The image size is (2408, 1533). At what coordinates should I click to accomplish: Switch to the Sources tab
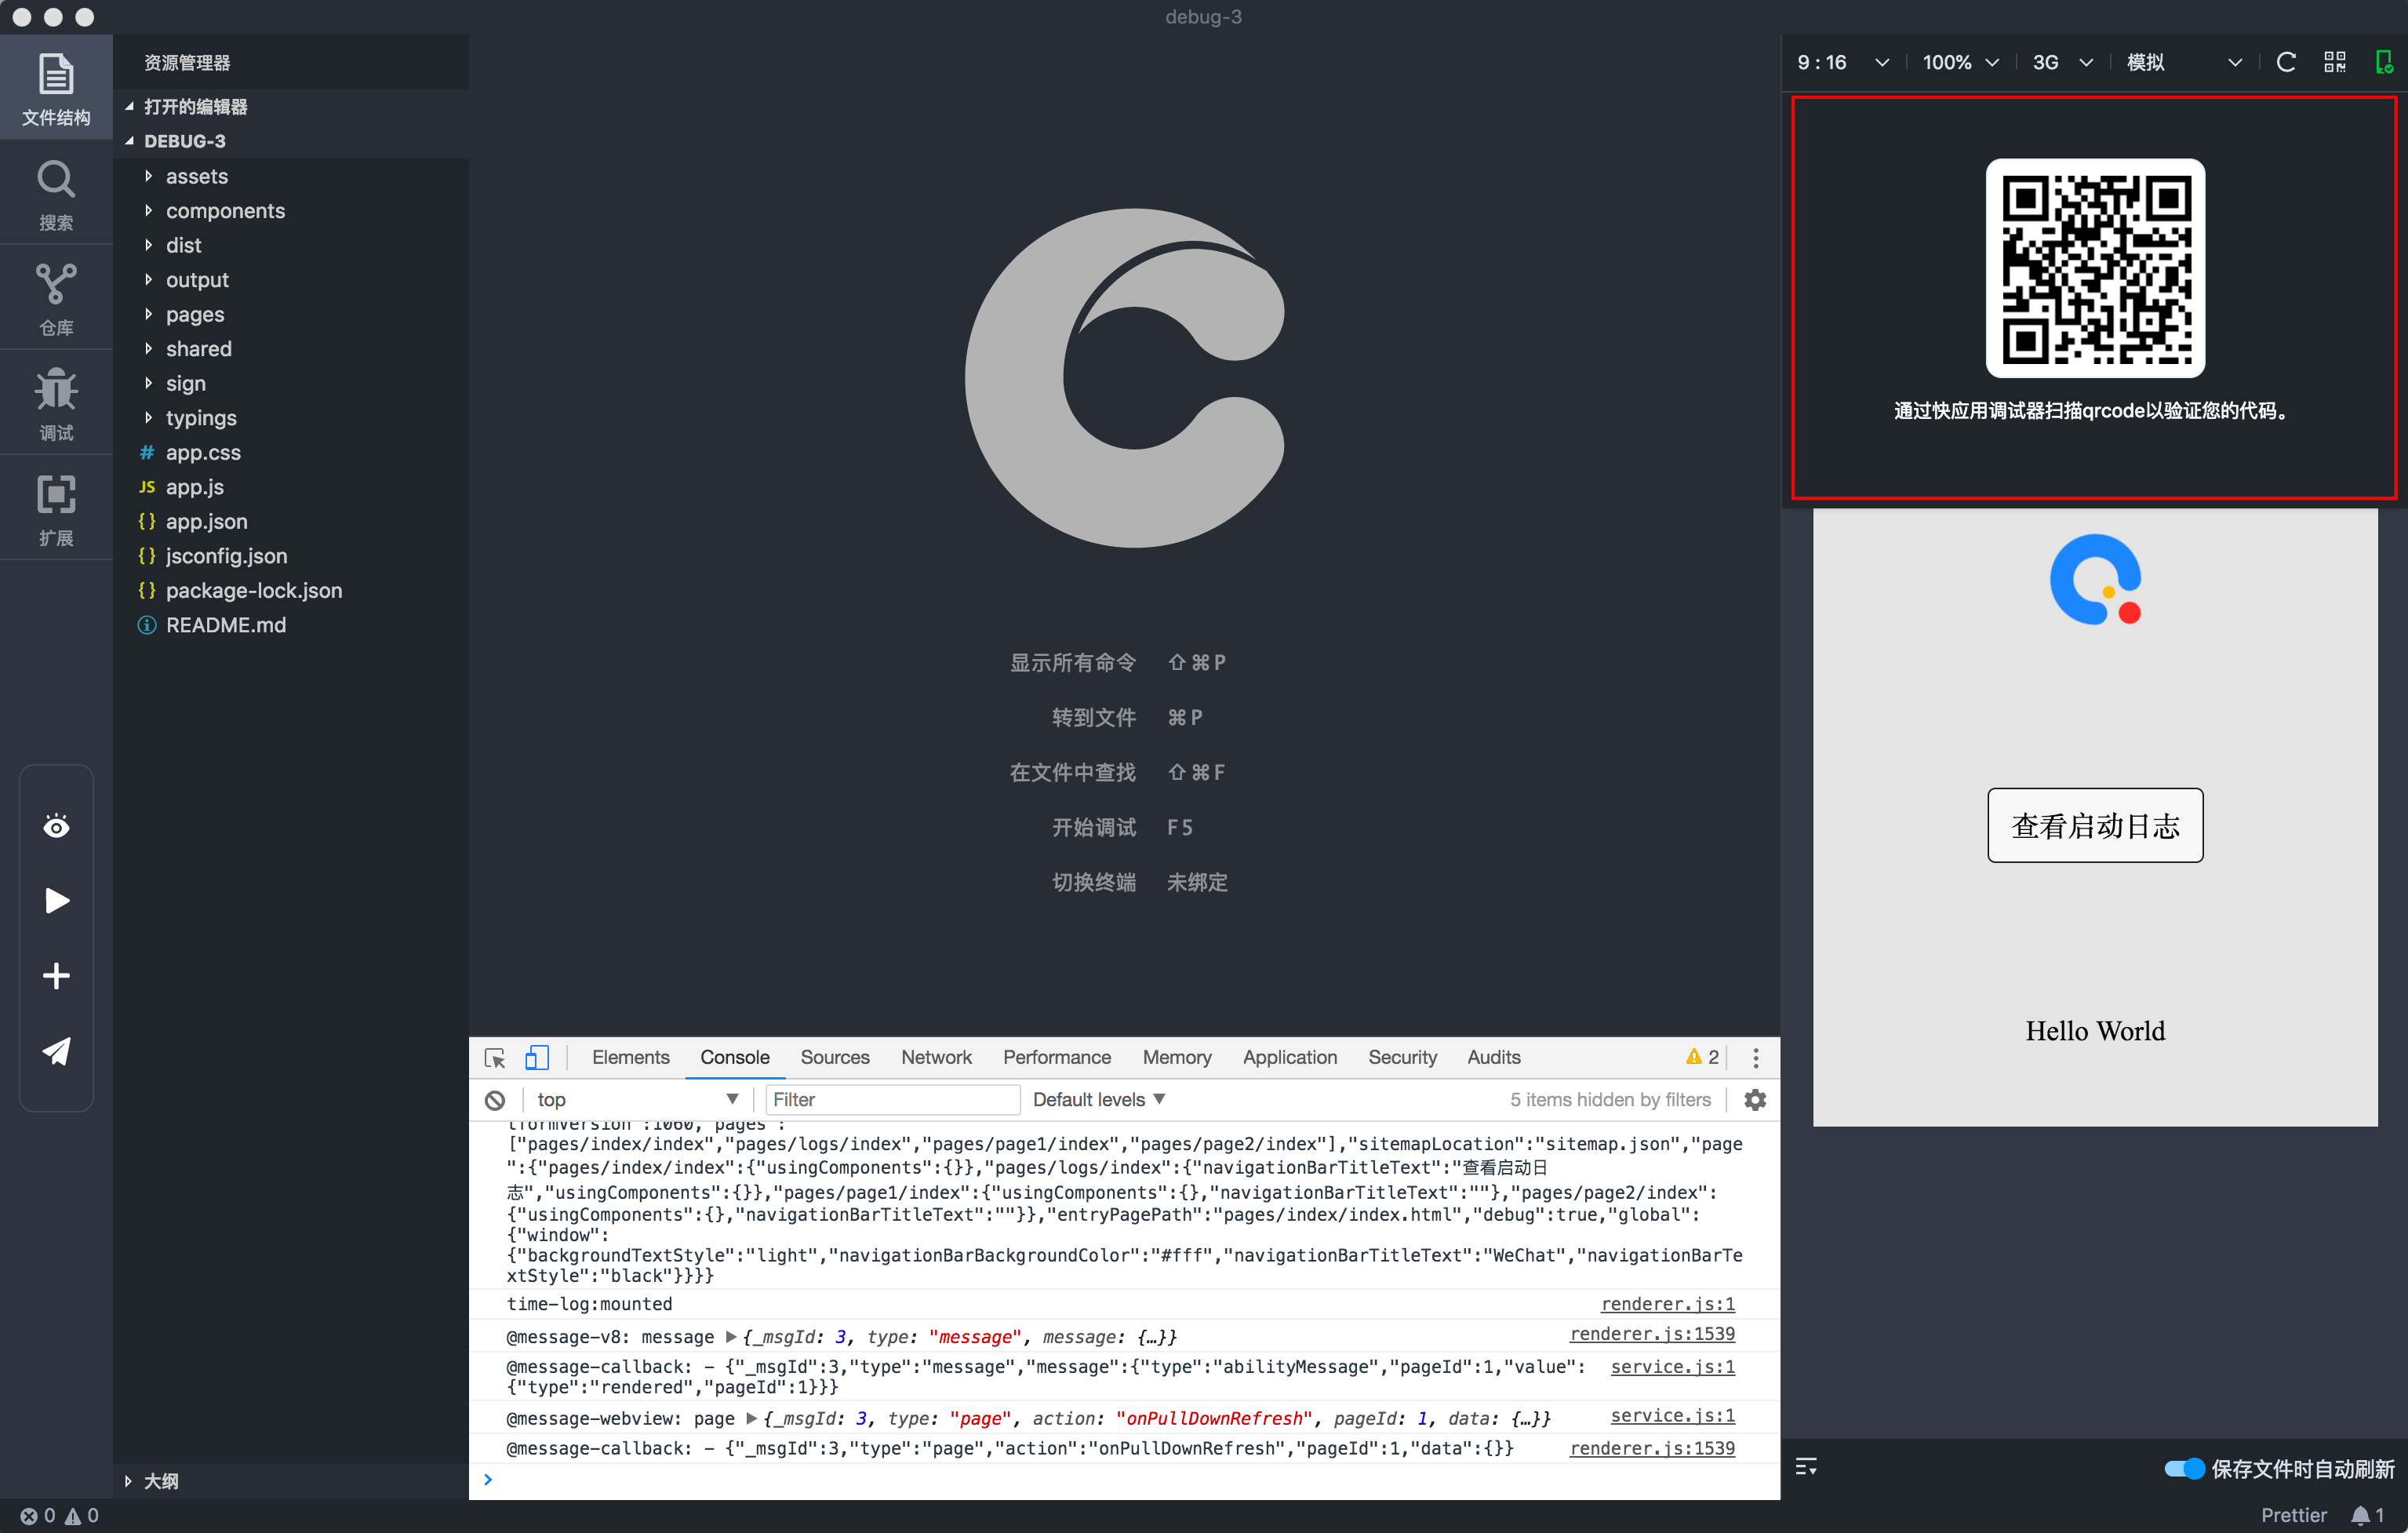[834, 1058]
